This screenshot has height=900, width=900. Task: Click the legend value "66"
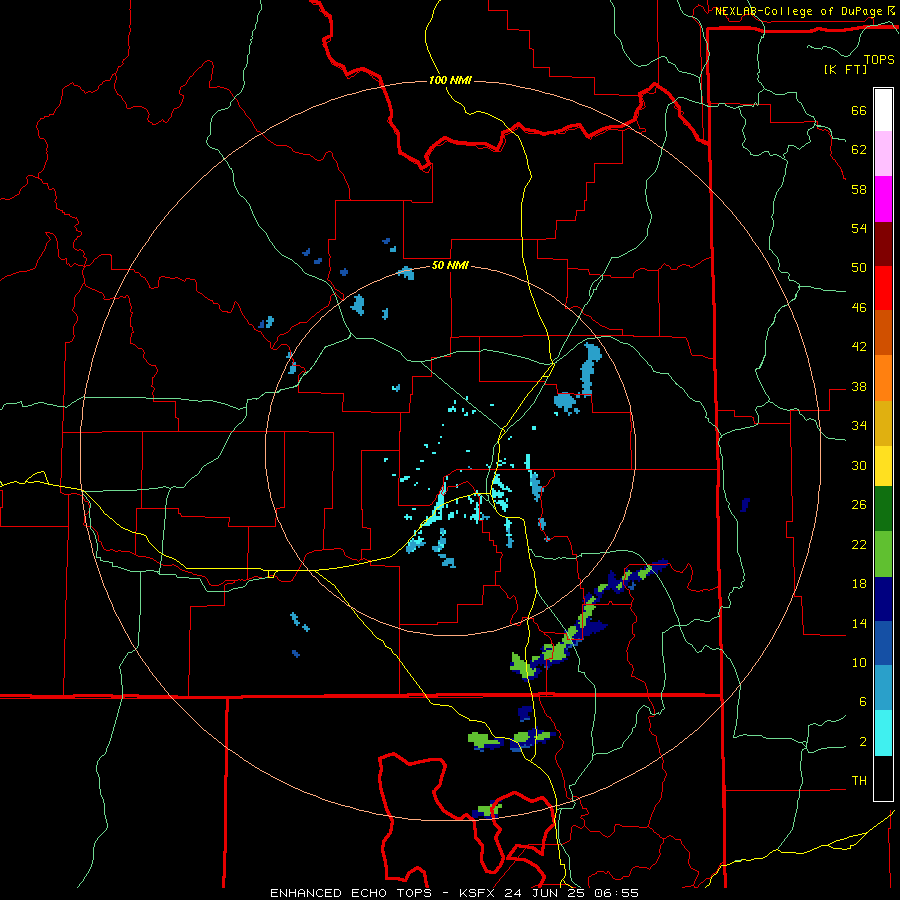pos(859,111)
